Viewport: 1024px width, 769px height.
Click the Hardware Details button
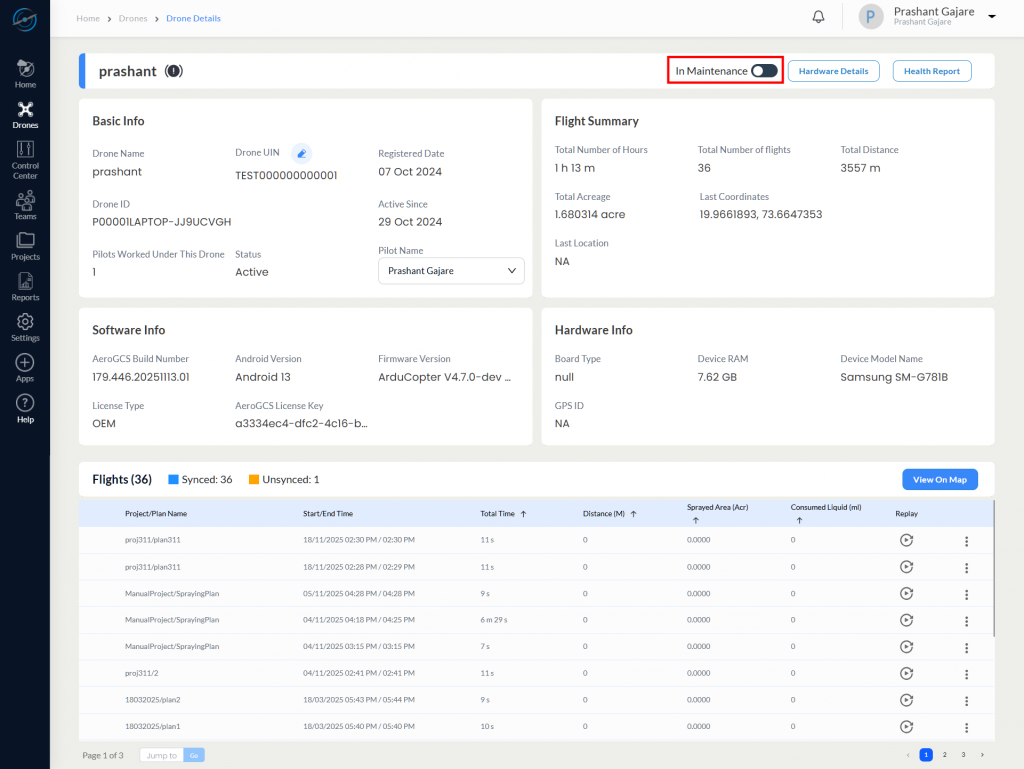[833, 70]
